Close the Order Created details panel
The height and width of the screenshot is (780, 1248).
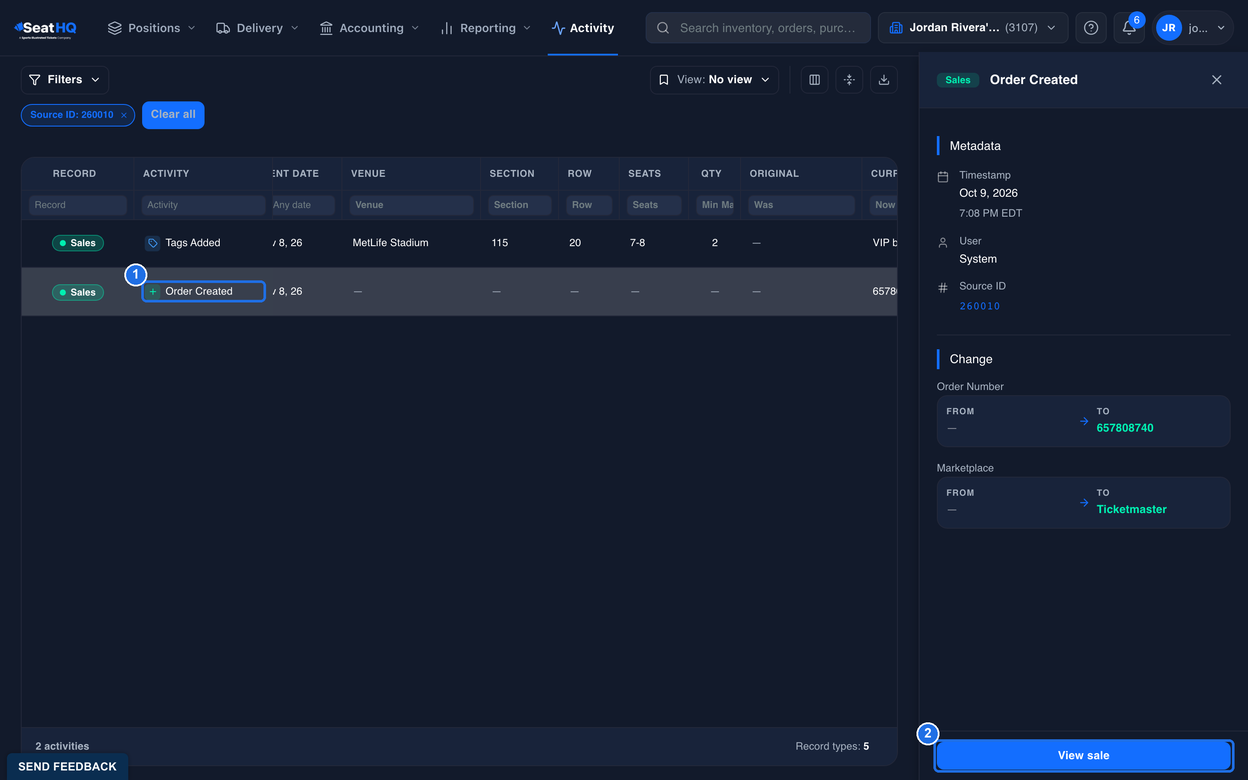(1217, 80)
